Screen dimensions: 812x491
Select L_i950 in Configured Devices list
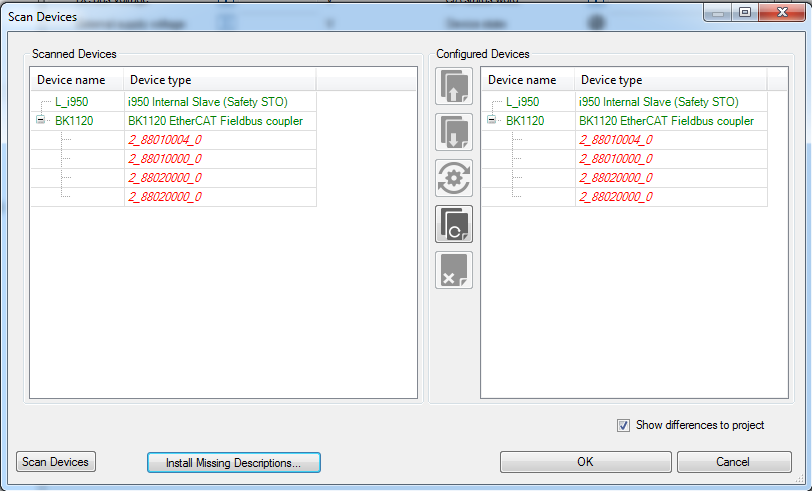pyautogui.click(x=523, y=102)
